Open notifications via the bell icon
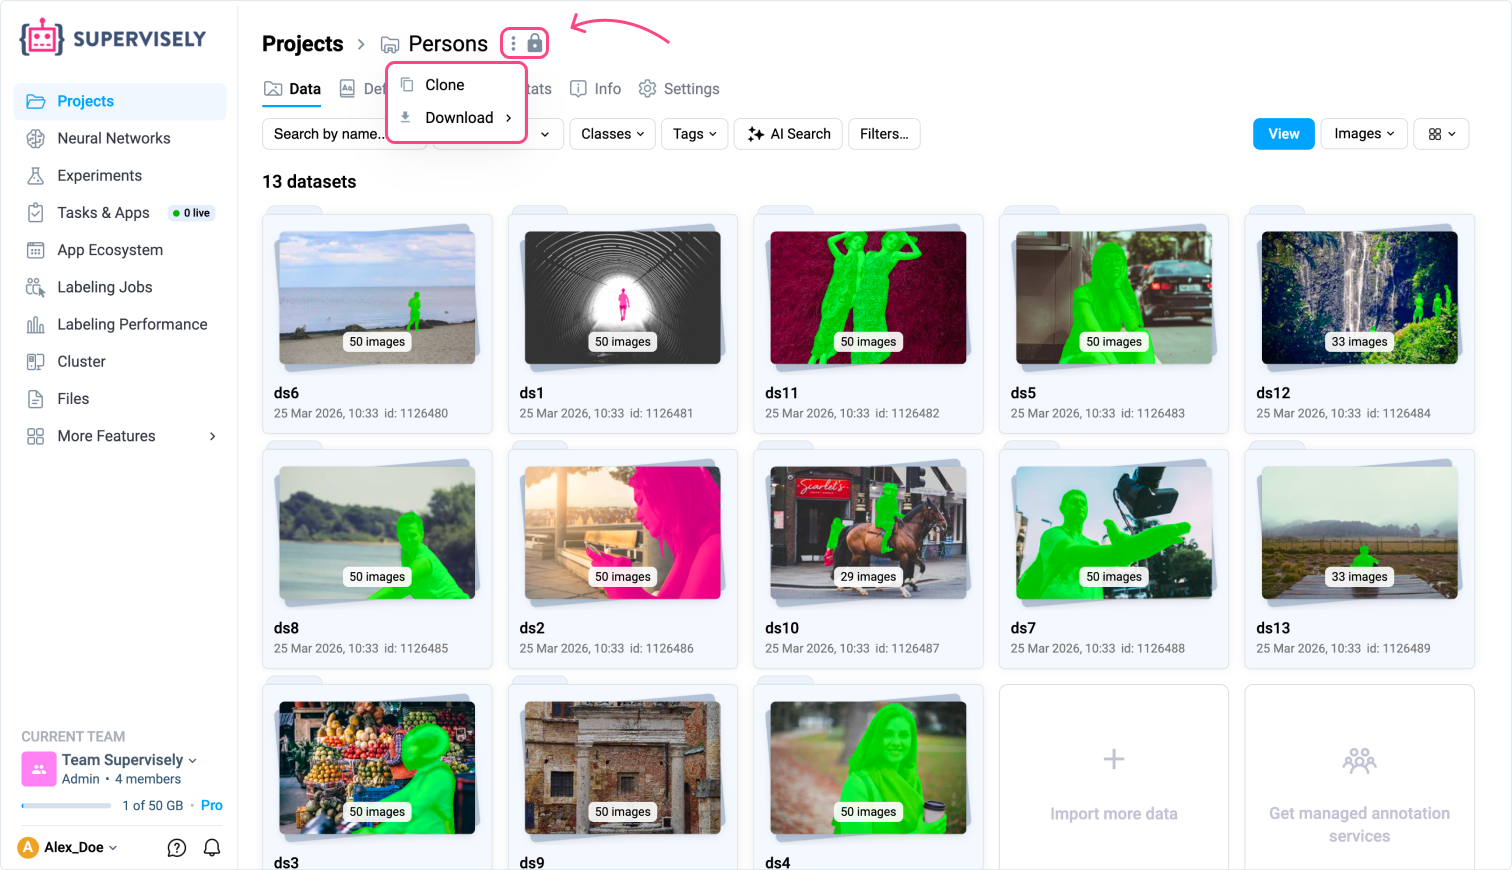Screen dimensions: 1512x870 pyautogui.click(x=211, y=847)
